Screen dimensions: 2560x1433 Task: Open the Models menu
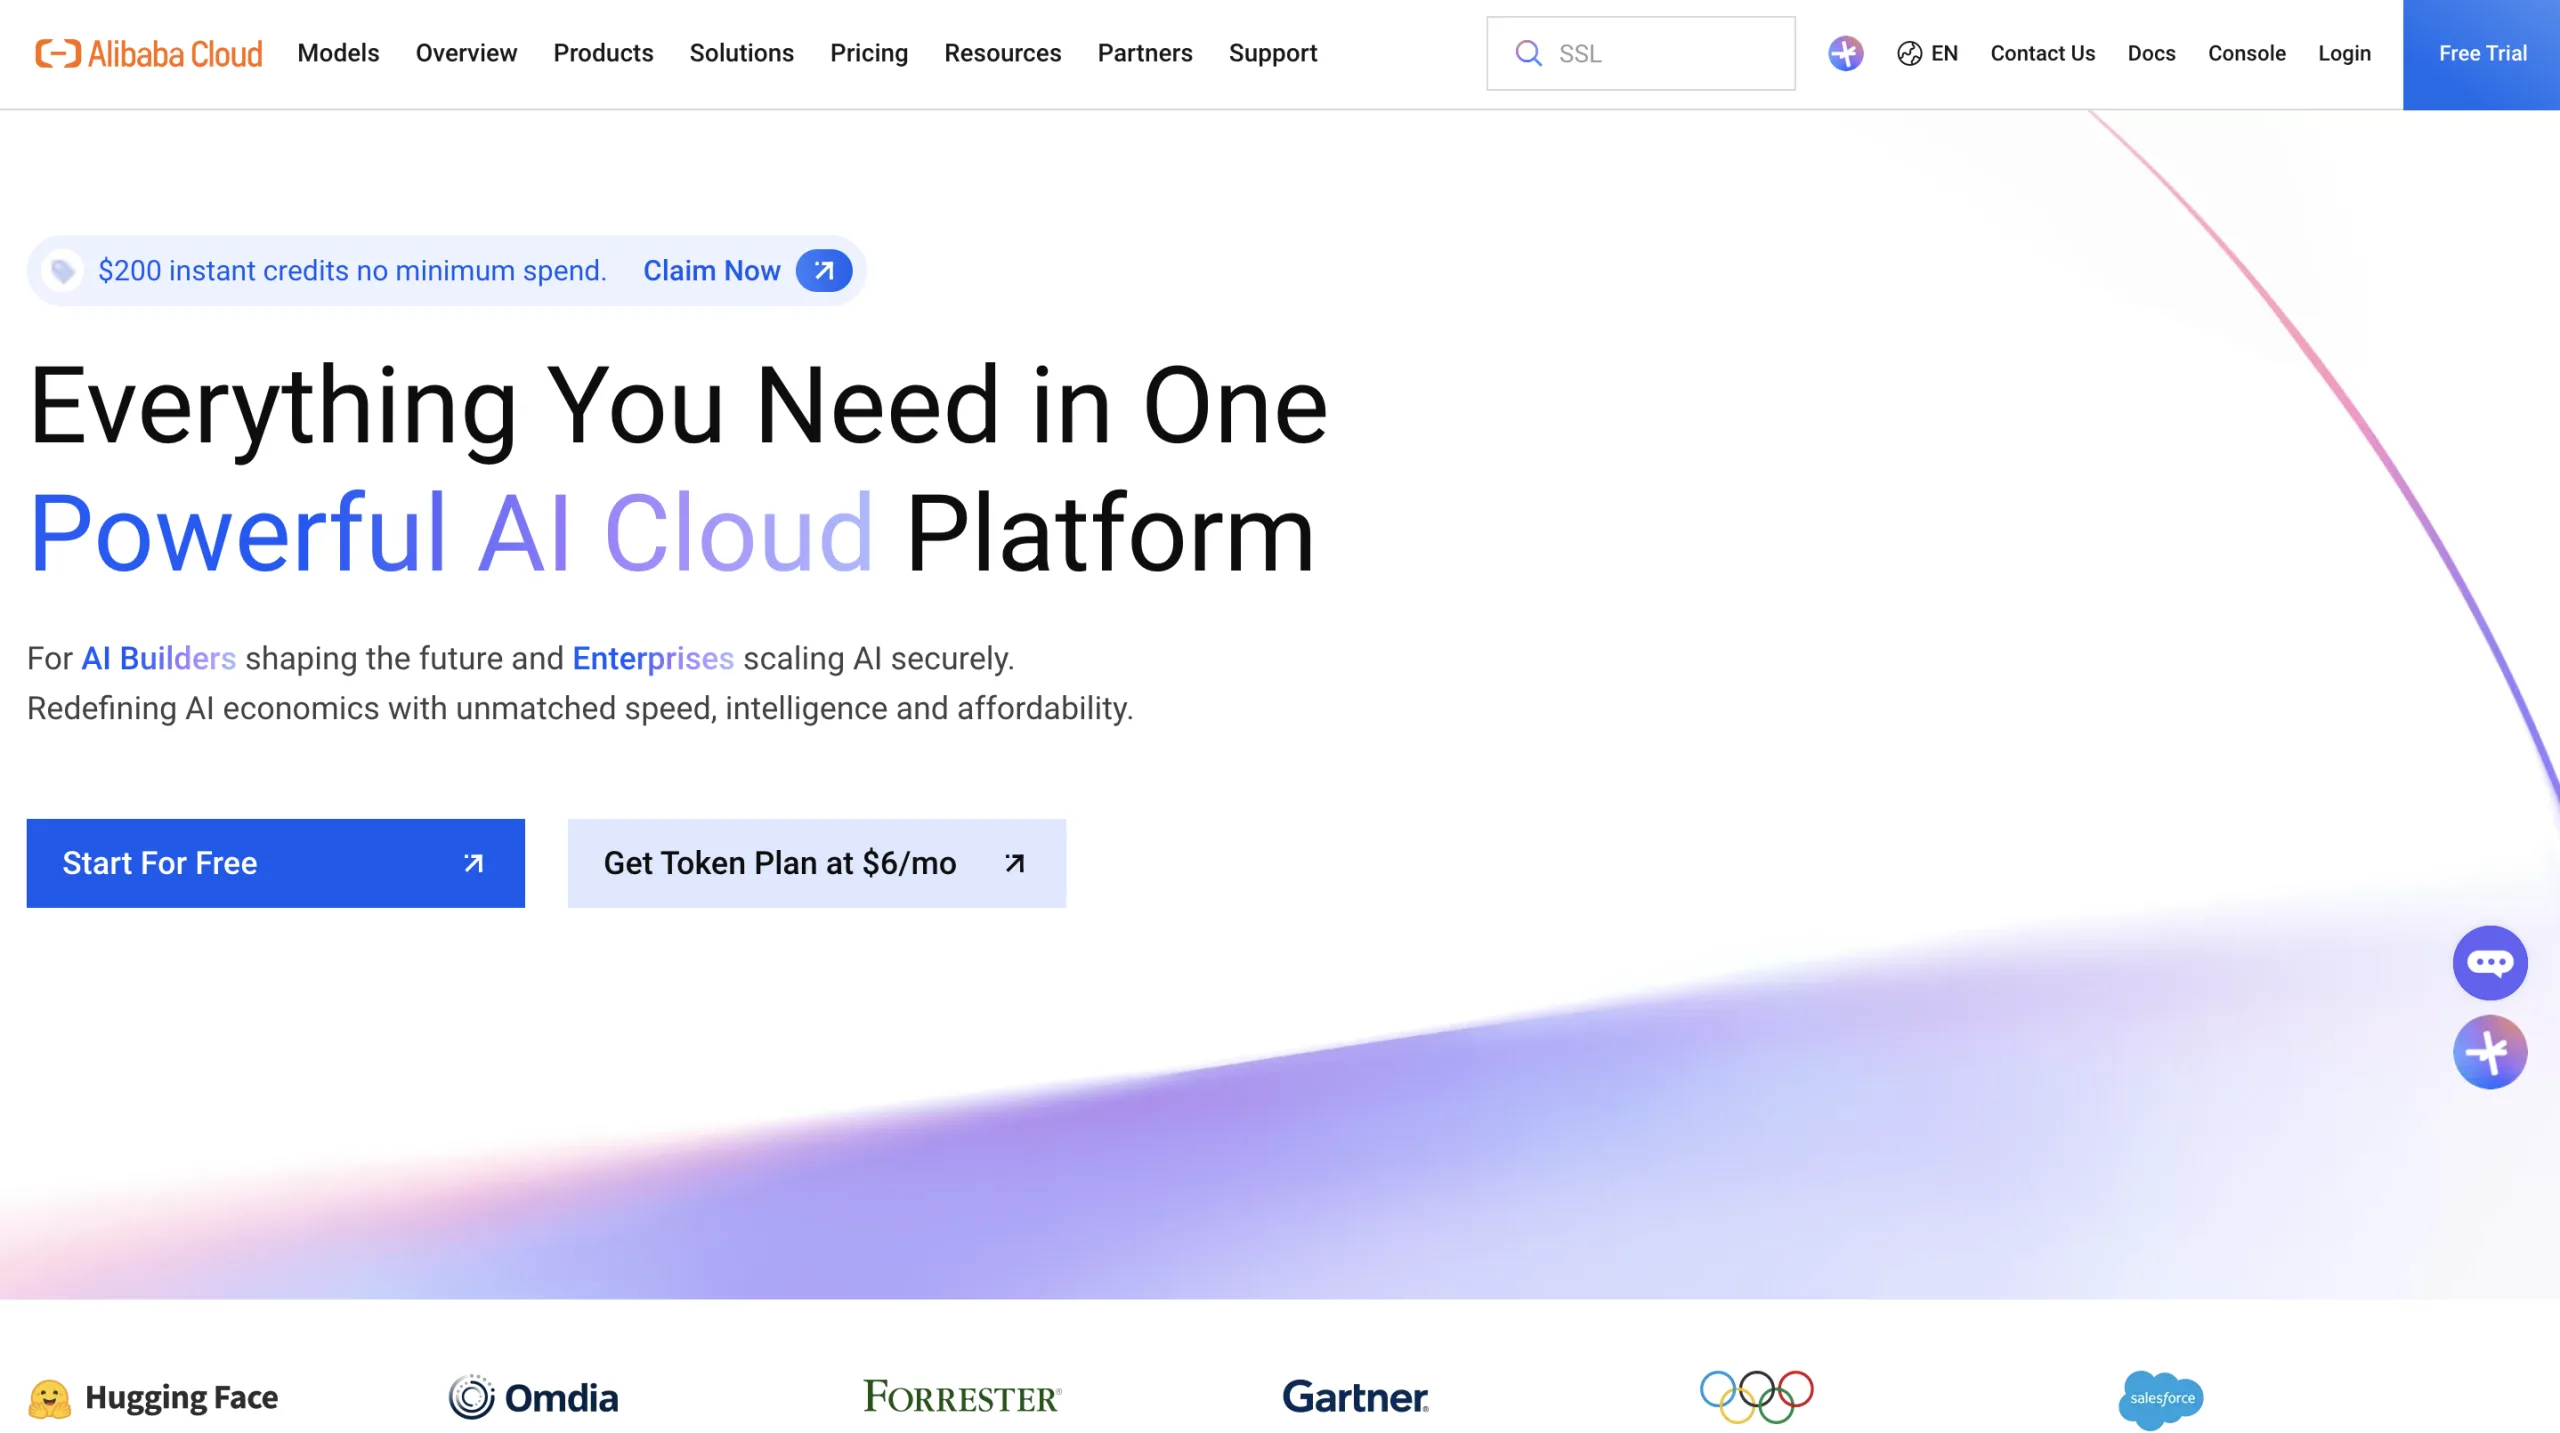tap(338, 53)
